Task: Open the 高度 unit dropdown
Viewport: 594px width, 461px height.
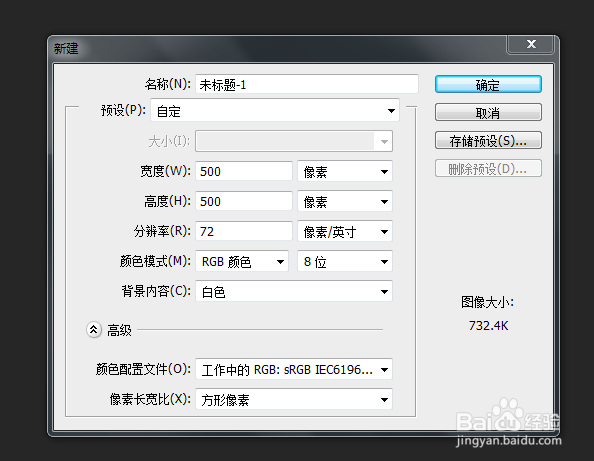Action: click(x=345, y=201)
